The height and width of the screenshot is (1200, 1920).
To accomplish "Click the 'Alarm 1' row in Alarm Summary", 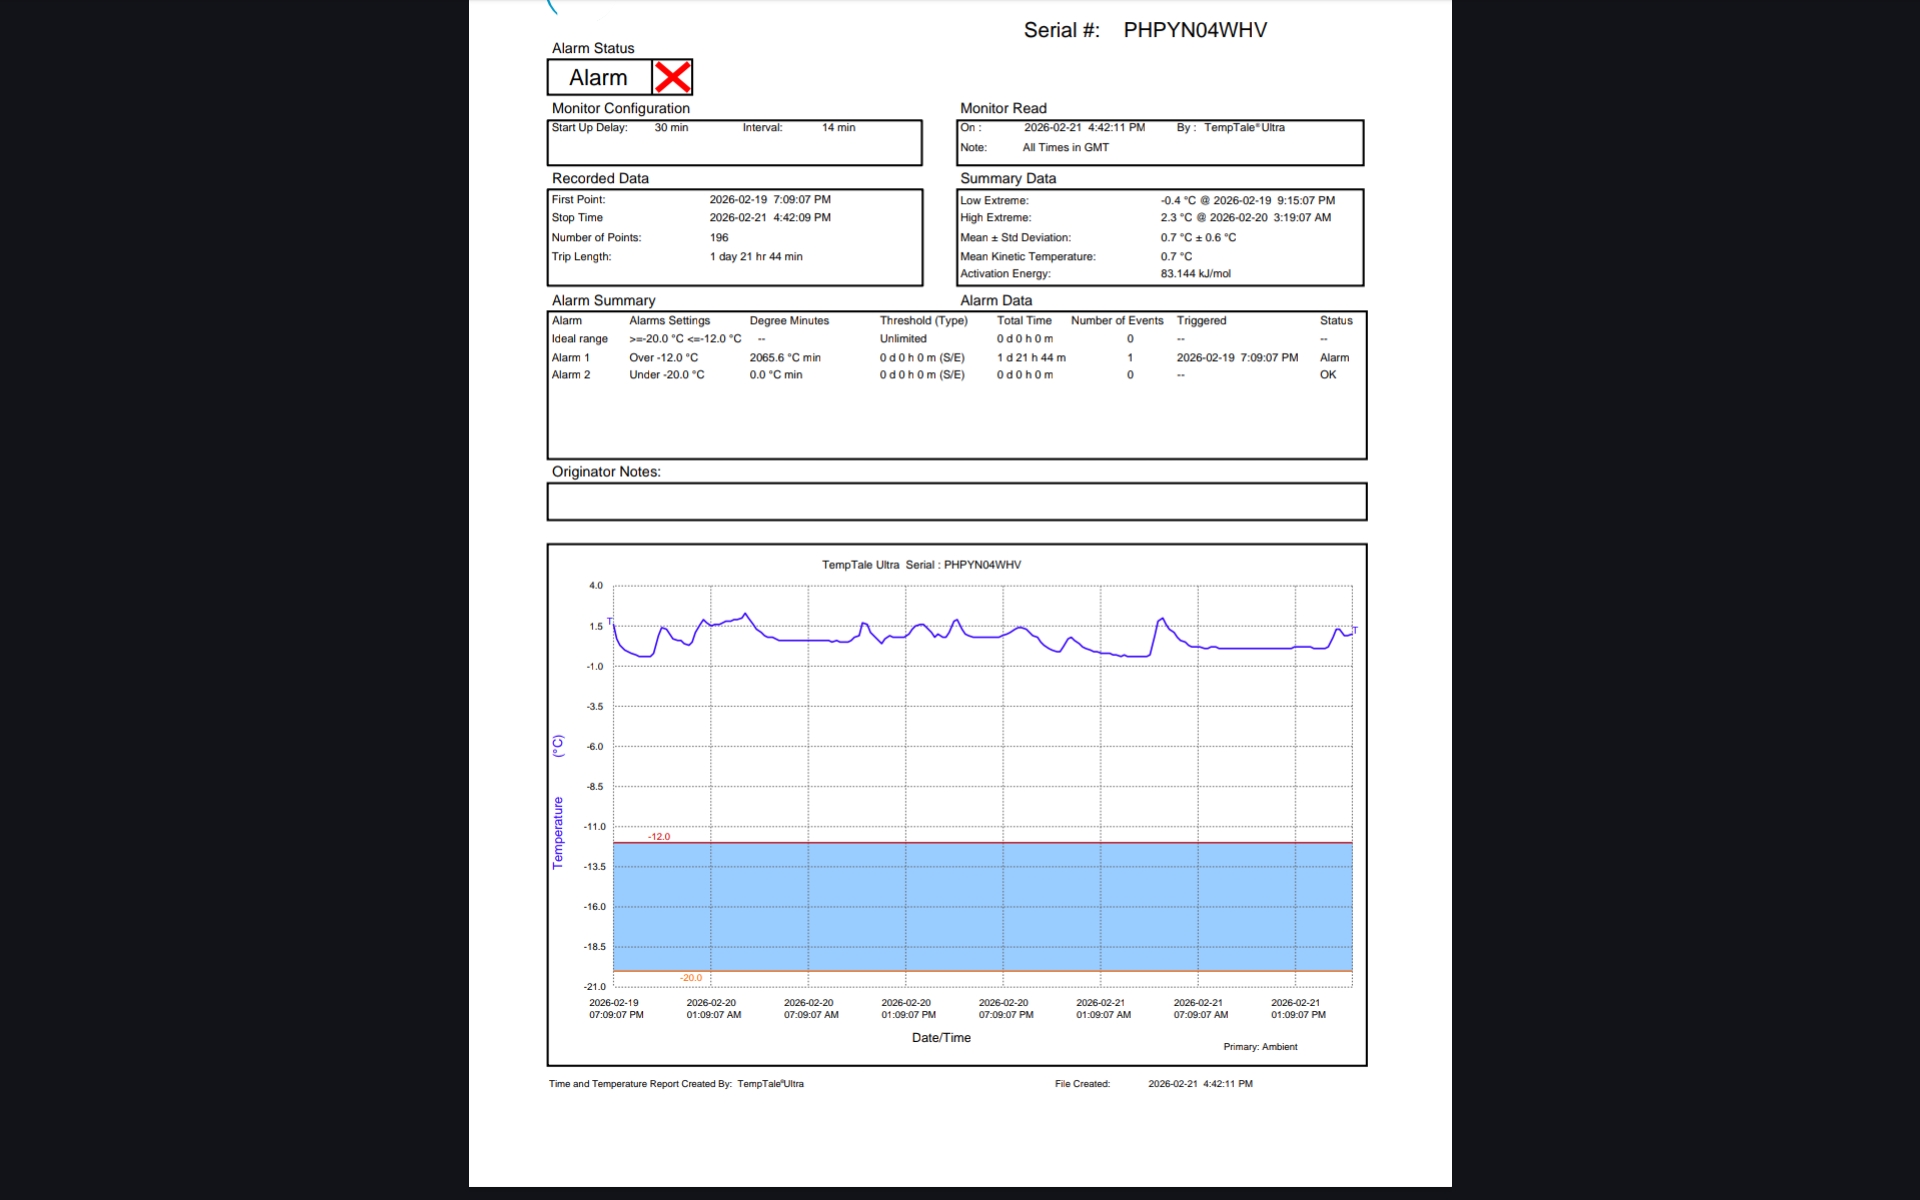I will tap(571, 357).
